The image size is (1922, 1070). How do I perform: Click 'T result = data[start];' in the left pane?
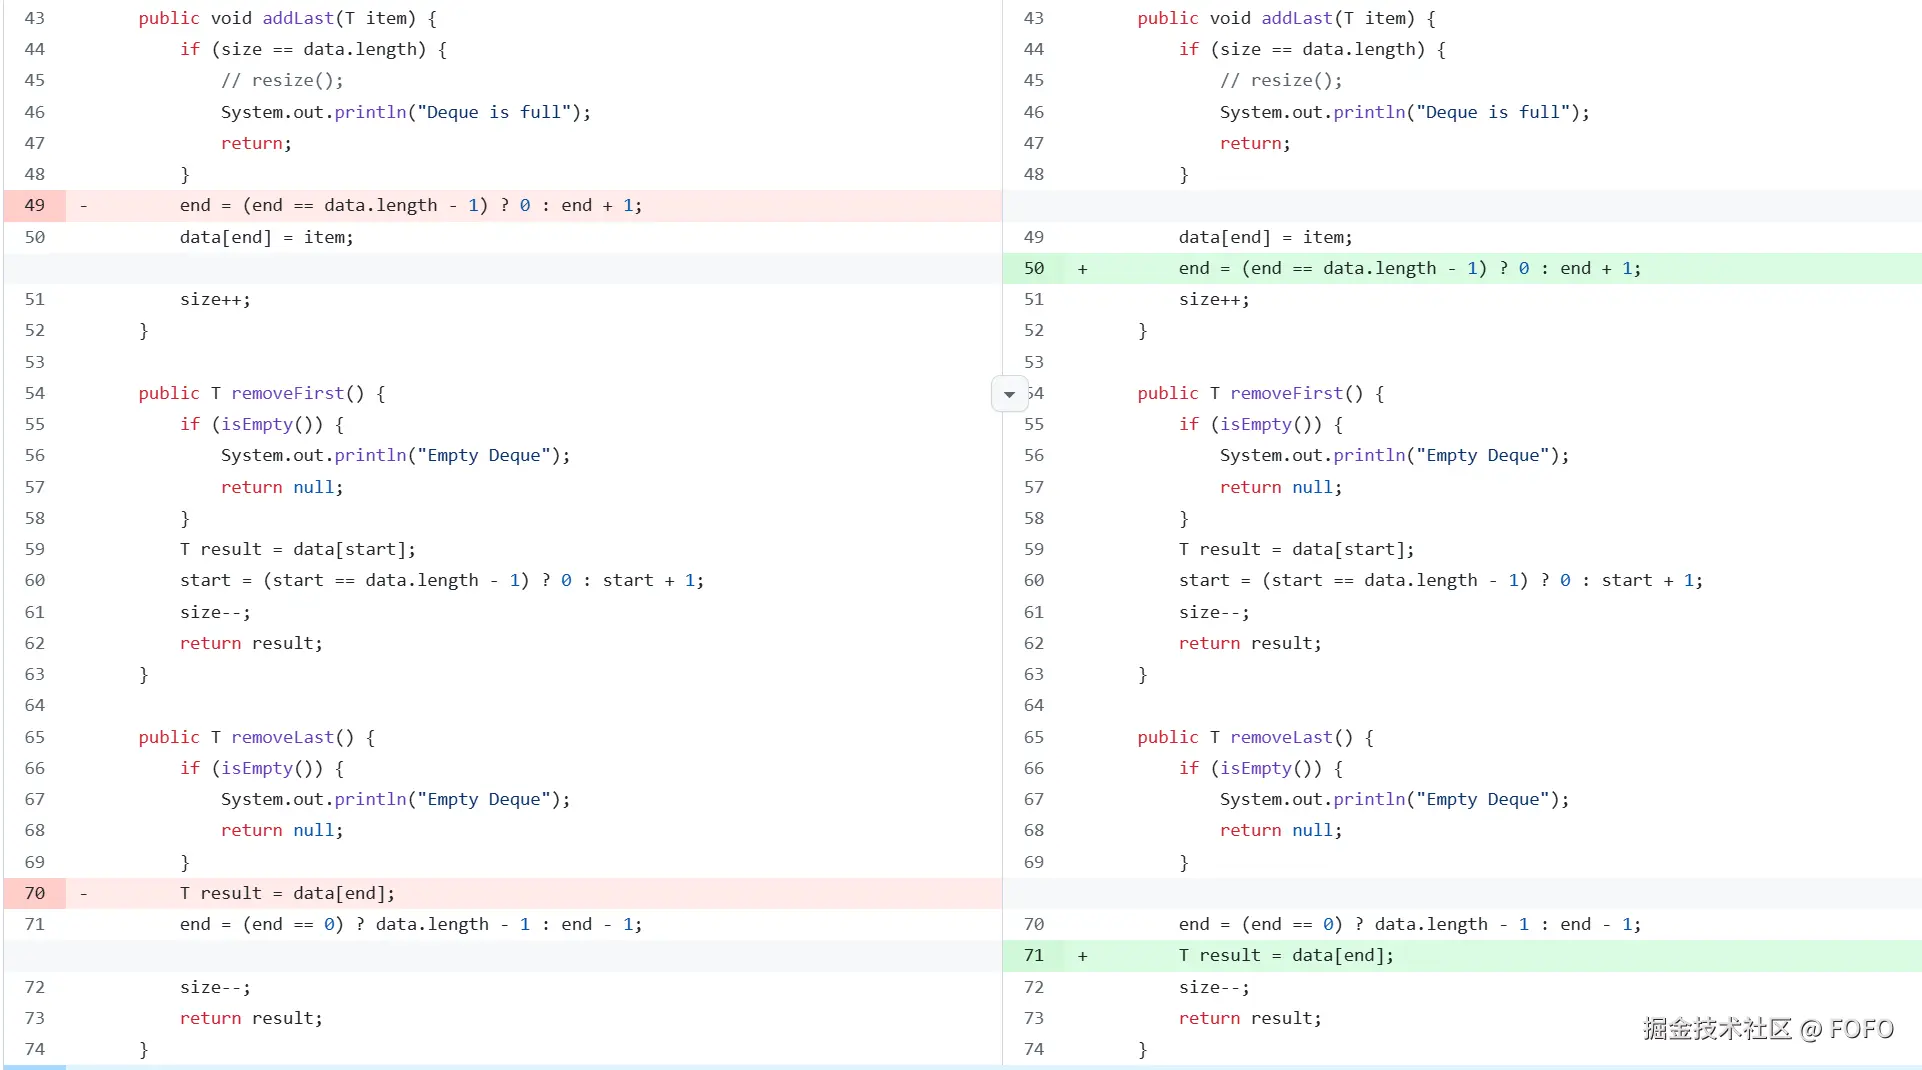coord(298,550)
